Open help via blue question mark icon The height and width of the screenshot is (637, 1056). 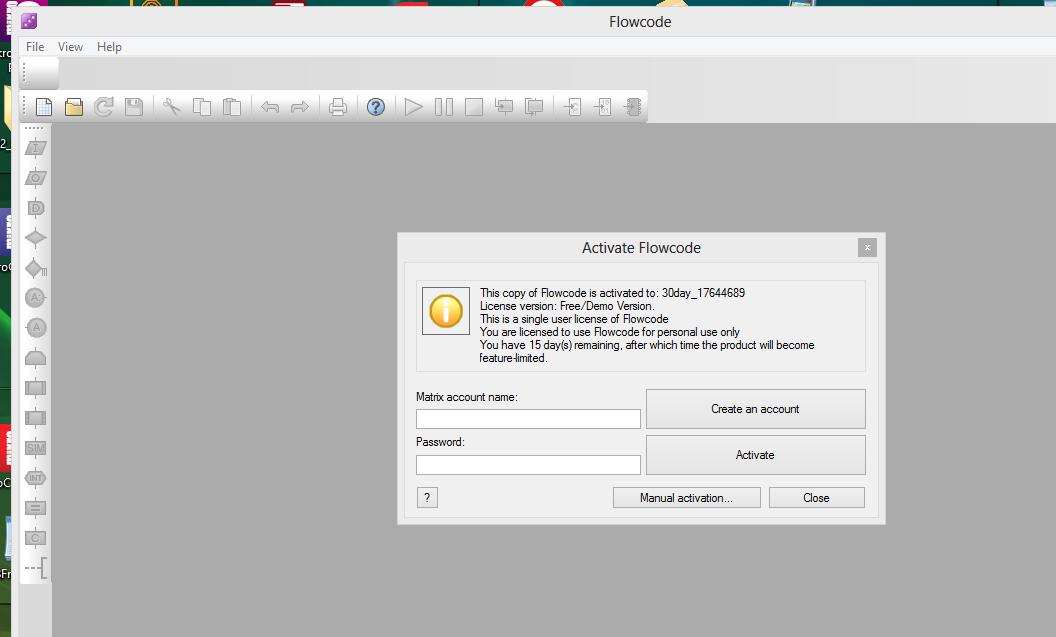pos(376,106)
